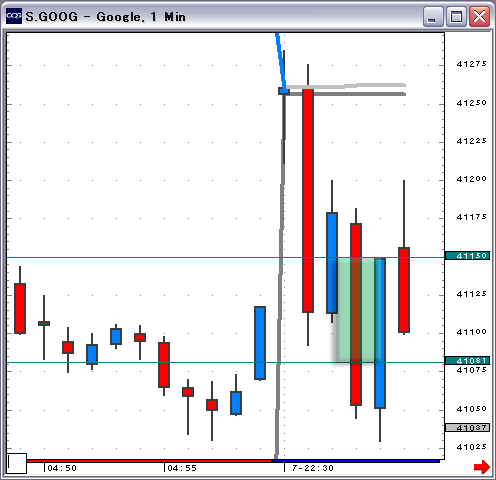This screenshot has width=496, height=480.
Task: Click the blue session bar on time axis
Action: [356, 461]
